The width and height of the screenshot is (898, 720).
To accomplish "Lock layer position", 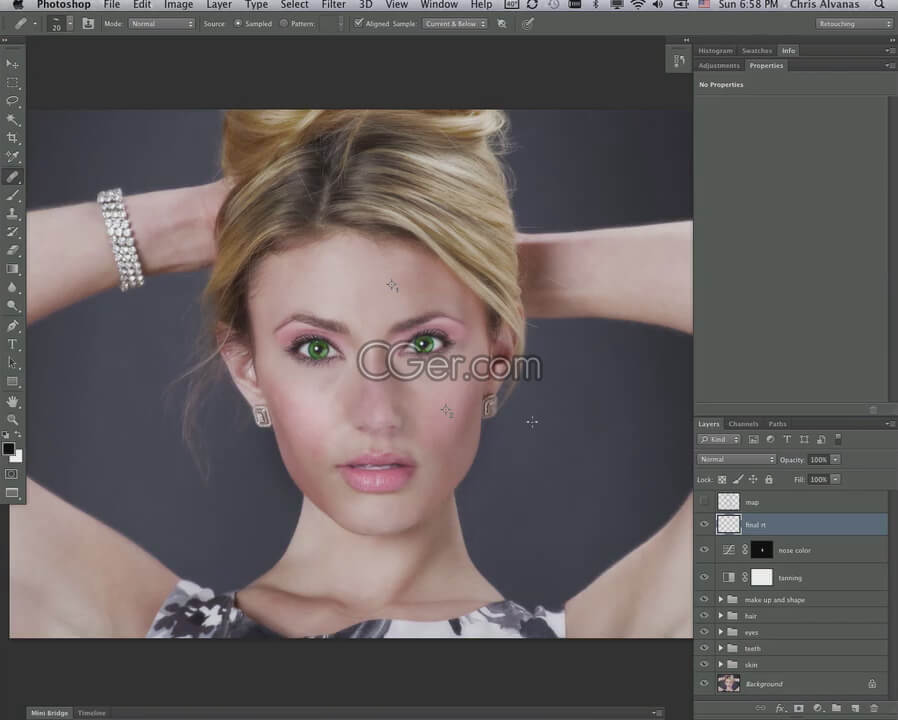I will [753, 479].
